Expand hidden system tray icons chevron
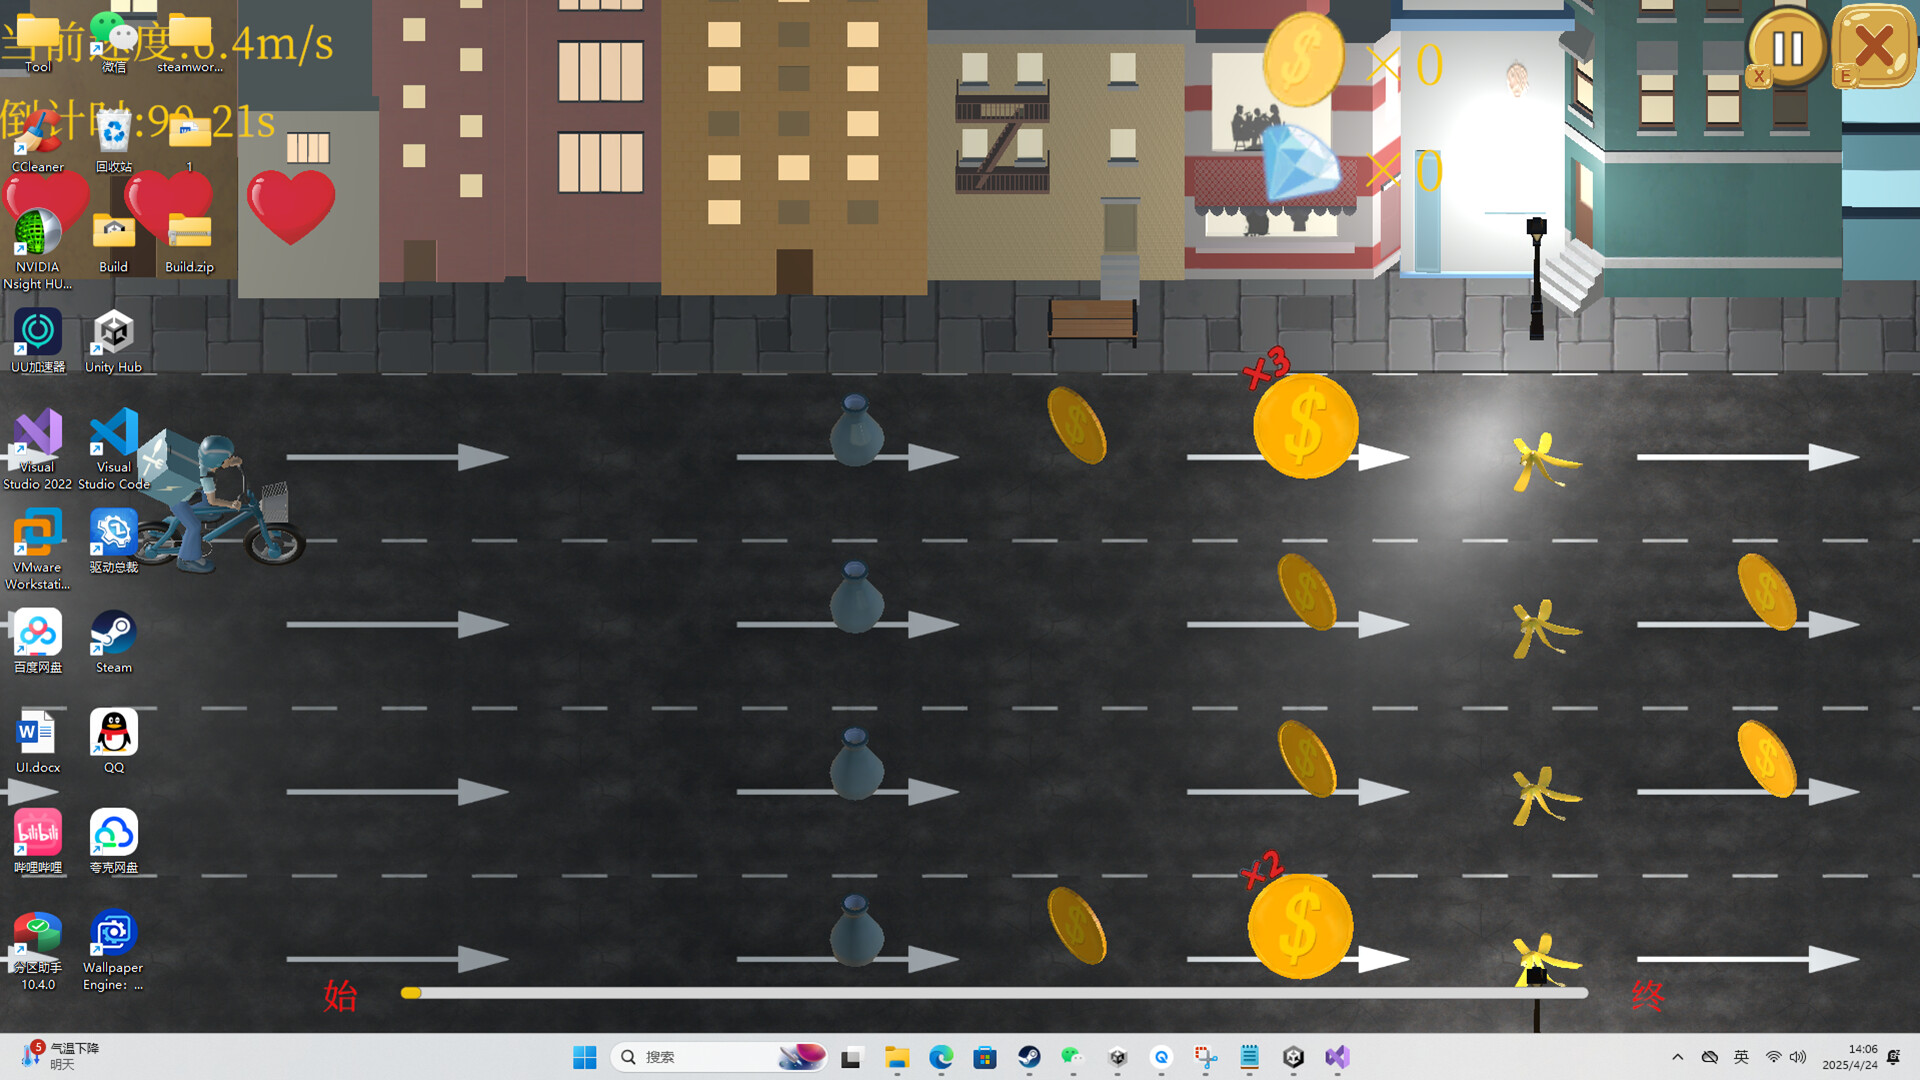This screenshot has width=1920, height=1080. (x=1677, y=1057)
